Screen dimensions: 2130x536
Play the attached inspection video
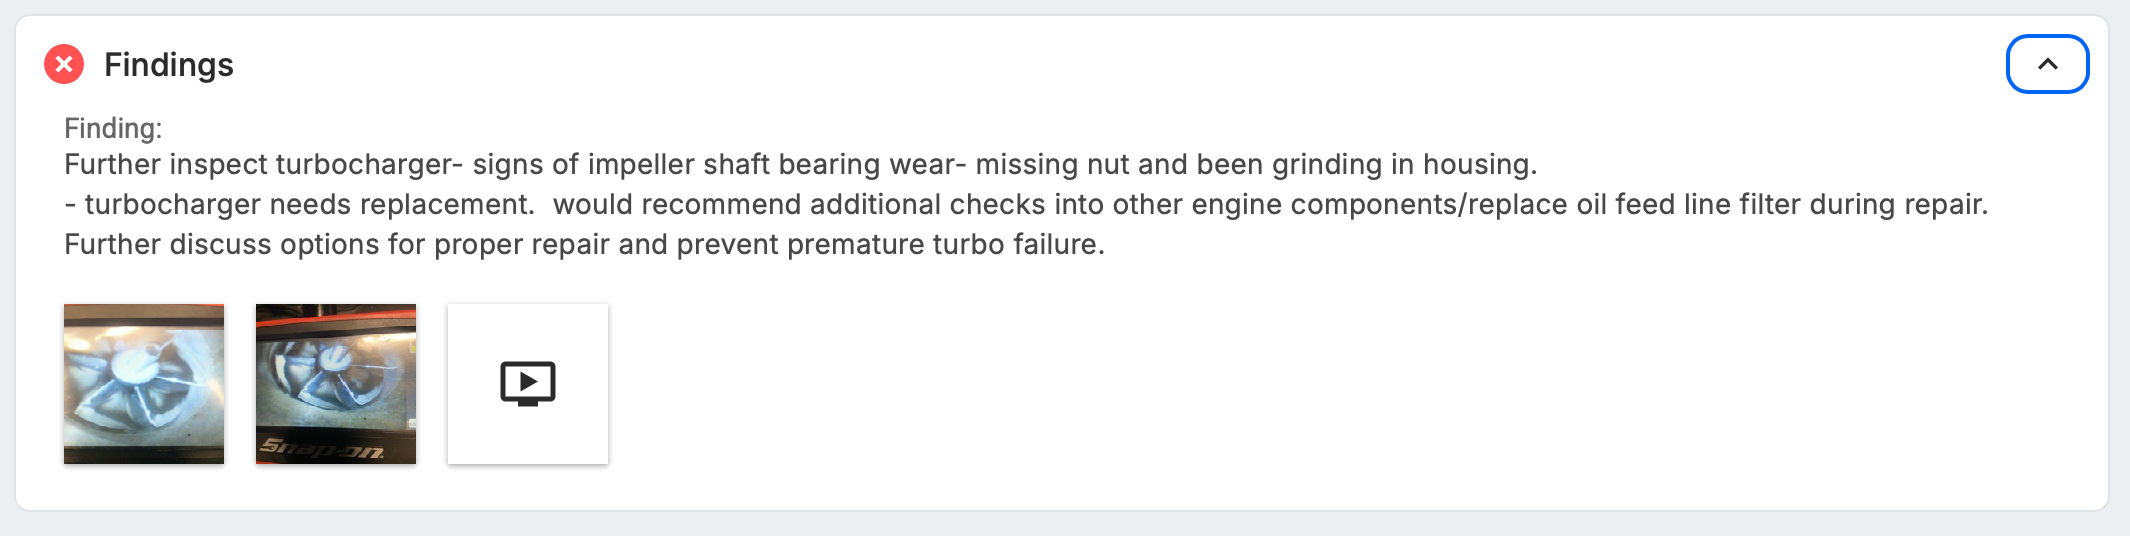point(528,384)
